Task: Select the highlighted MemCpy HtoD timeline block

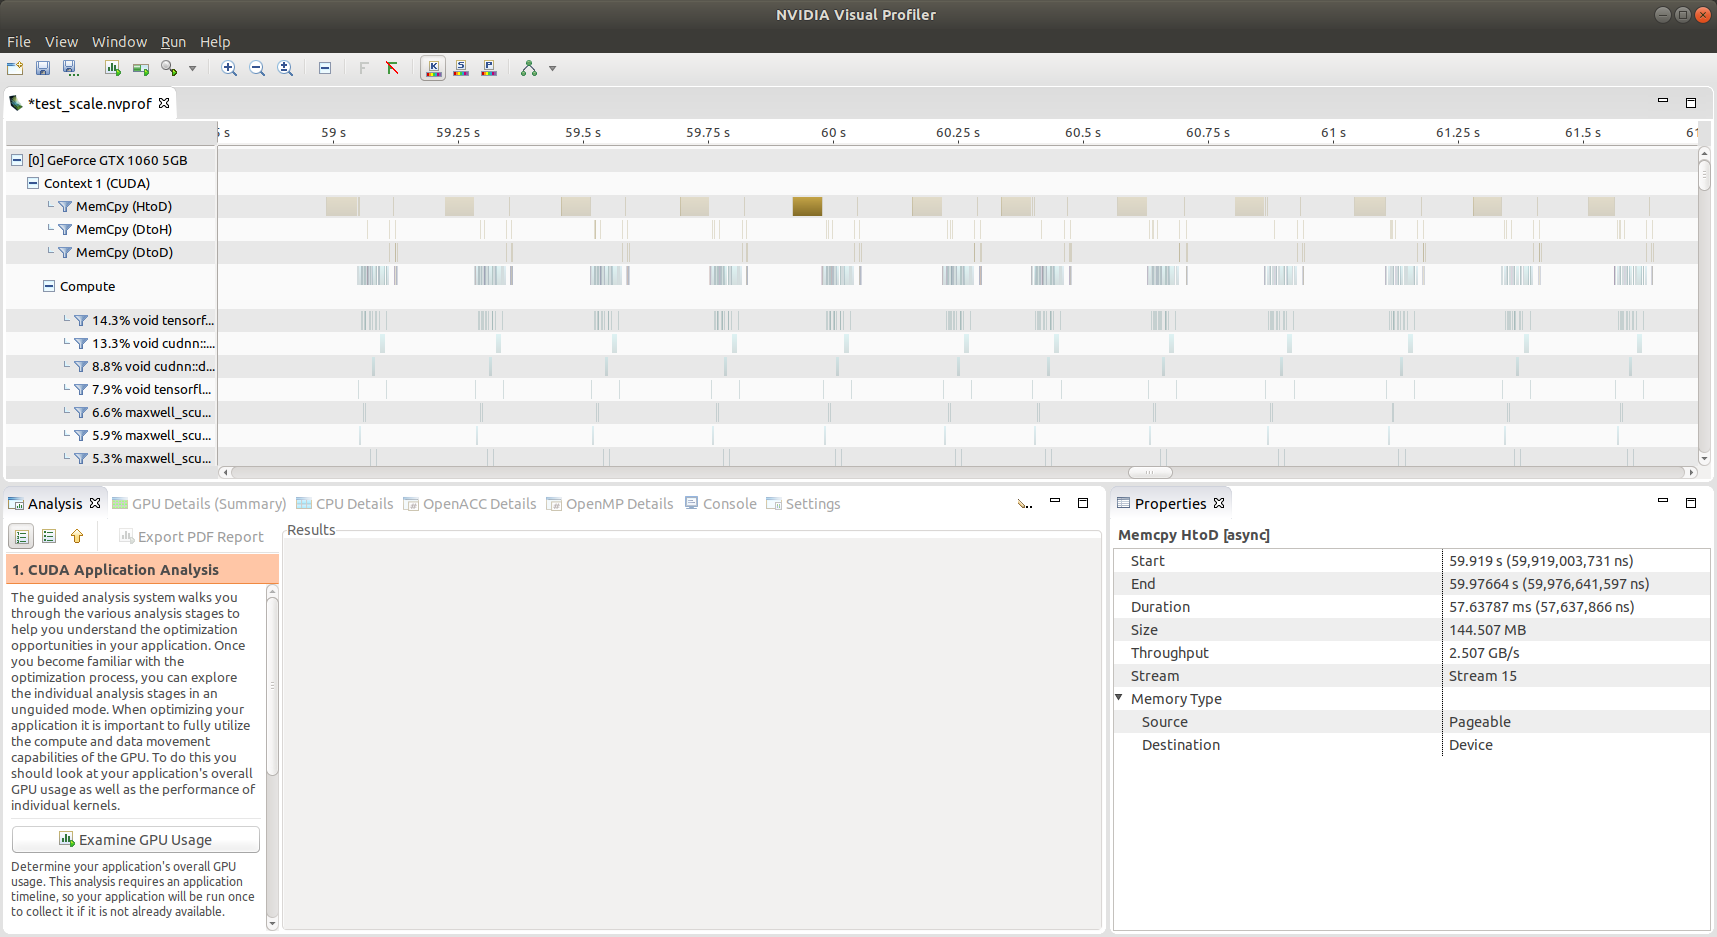Action: pyautogui.click(x=807, y=206)
